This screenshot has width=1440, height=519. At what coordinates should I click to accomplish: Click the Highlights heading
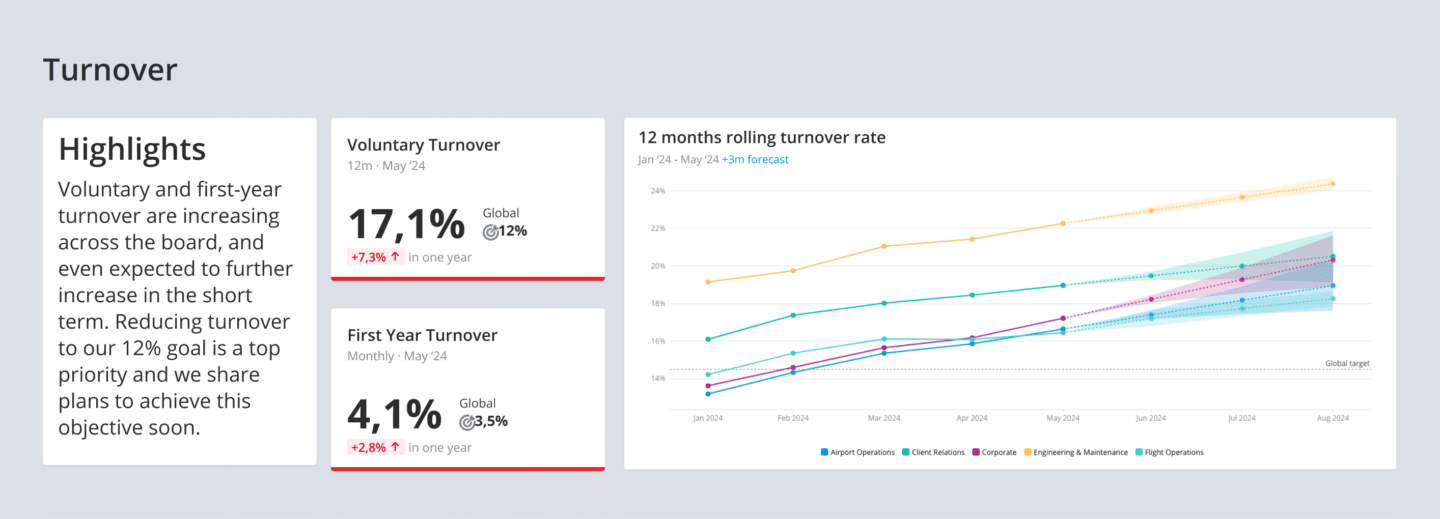tap(132, 149)
